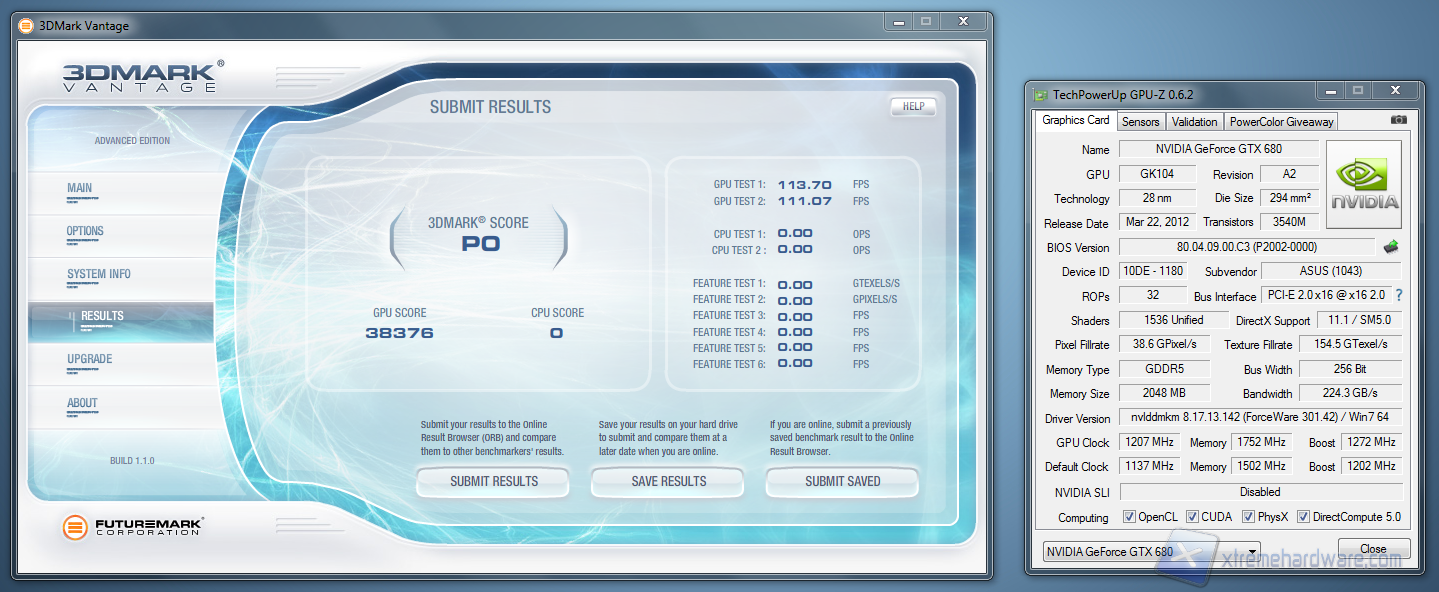Toggle the PhysX checkbox
The image size is (1439, 592).
1248,517
